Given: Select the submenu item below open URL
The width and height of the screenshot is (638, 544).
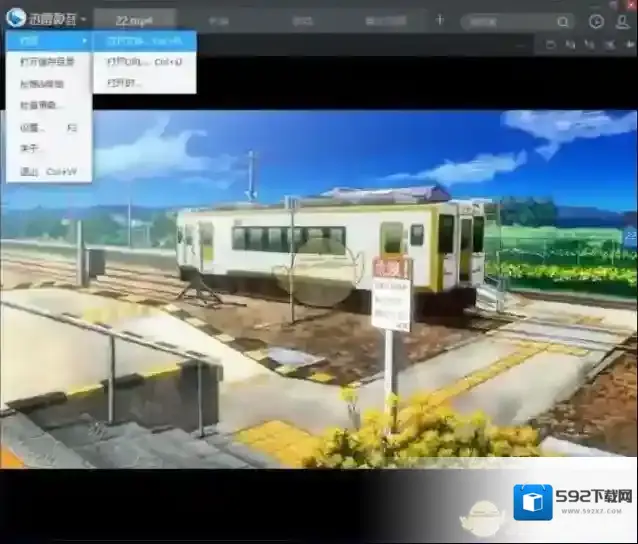Looking at the screenshot, I should [x=125, y=83].
